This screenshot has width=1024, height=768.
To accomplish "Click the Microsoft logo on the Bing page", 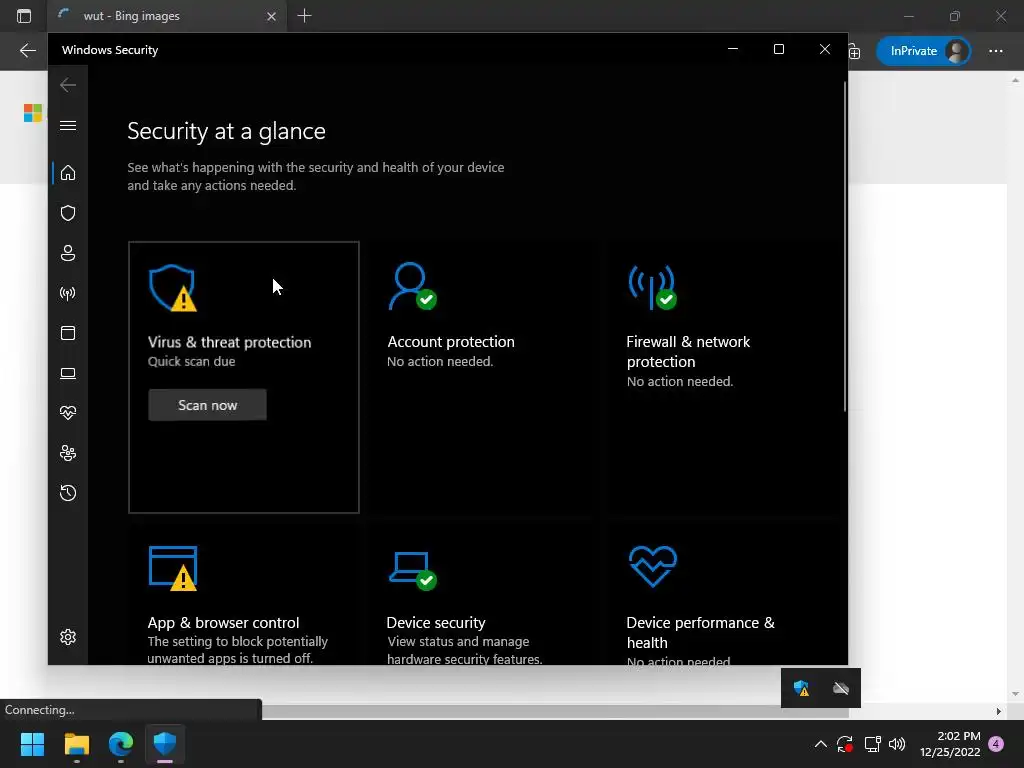I will [x=33, y=113].
